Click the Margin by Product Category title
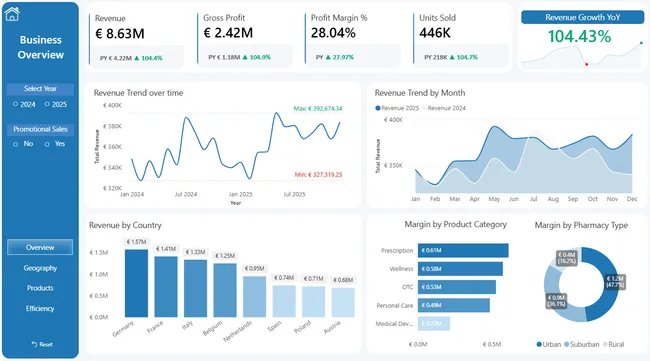Viewport: 650px width, 361px height. [456, 224]
